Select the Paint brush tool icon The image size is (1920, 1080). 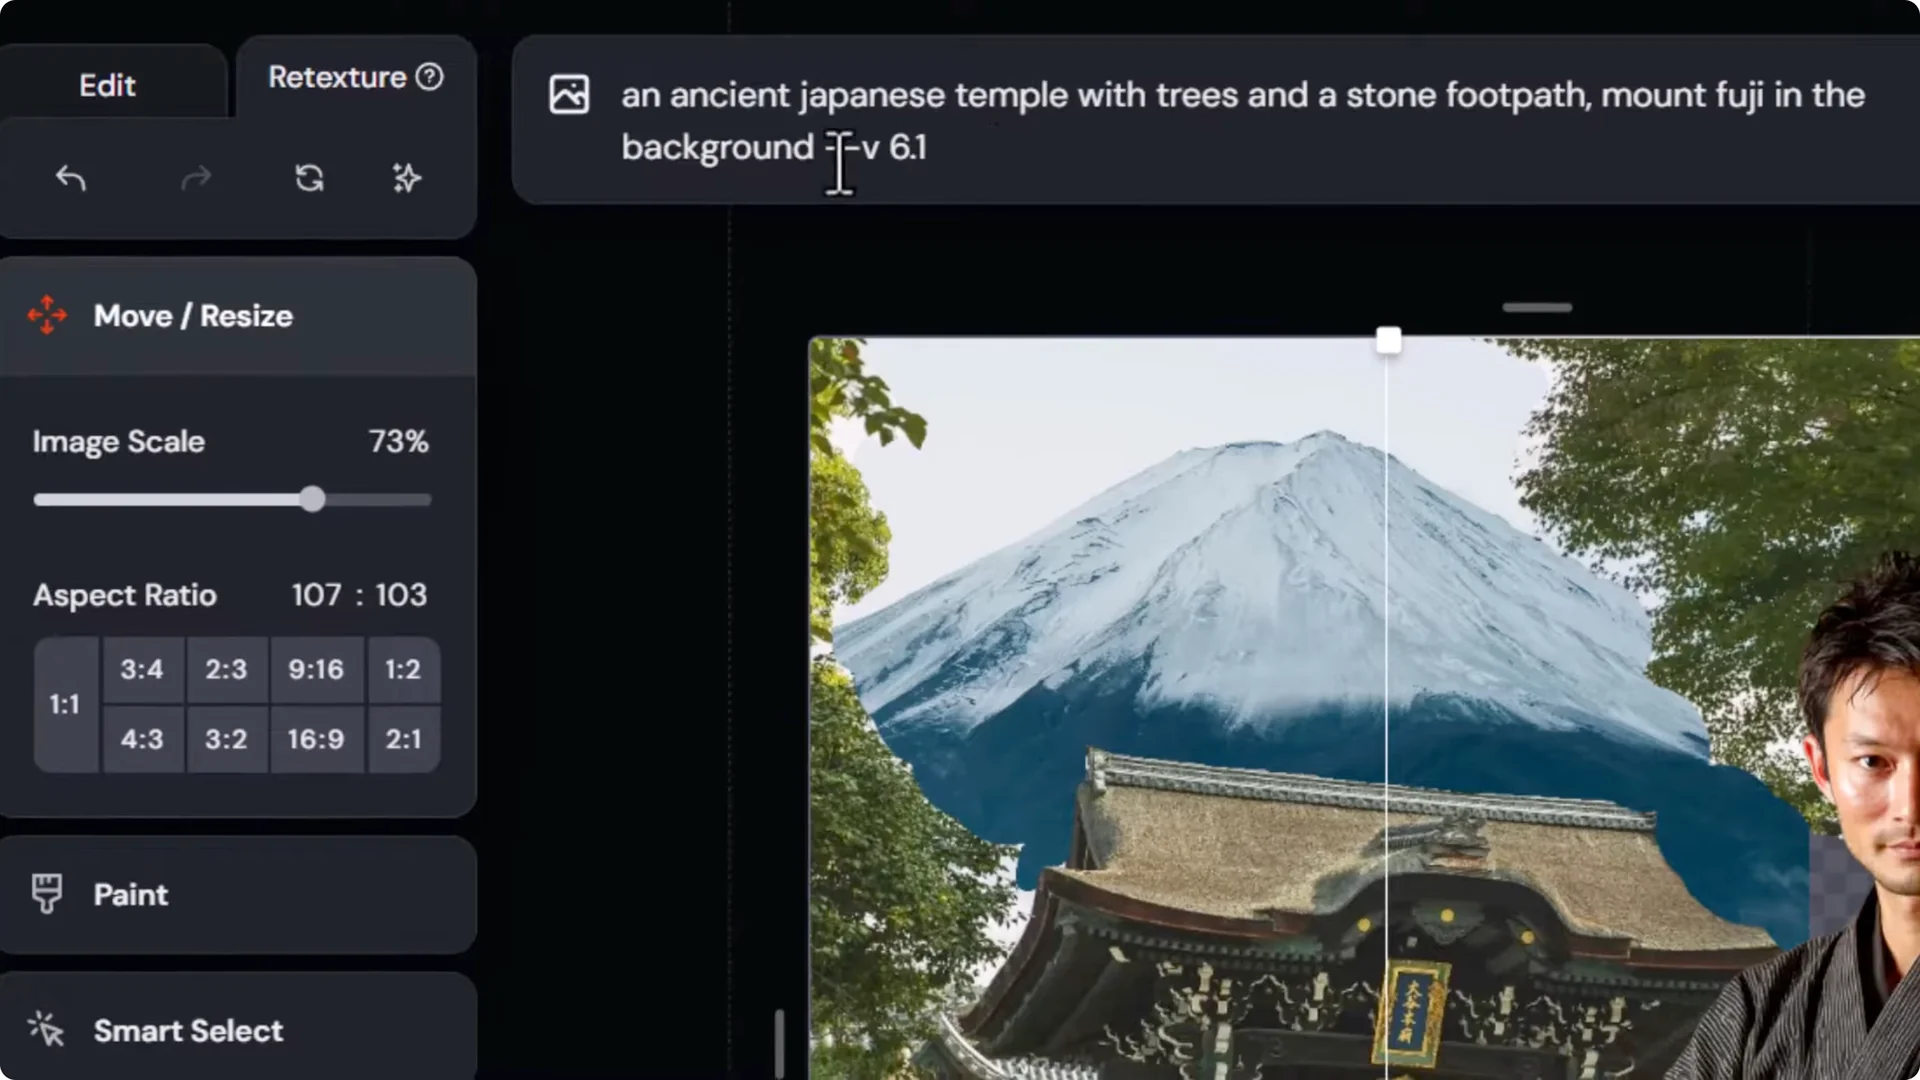(x=47, y=893)
